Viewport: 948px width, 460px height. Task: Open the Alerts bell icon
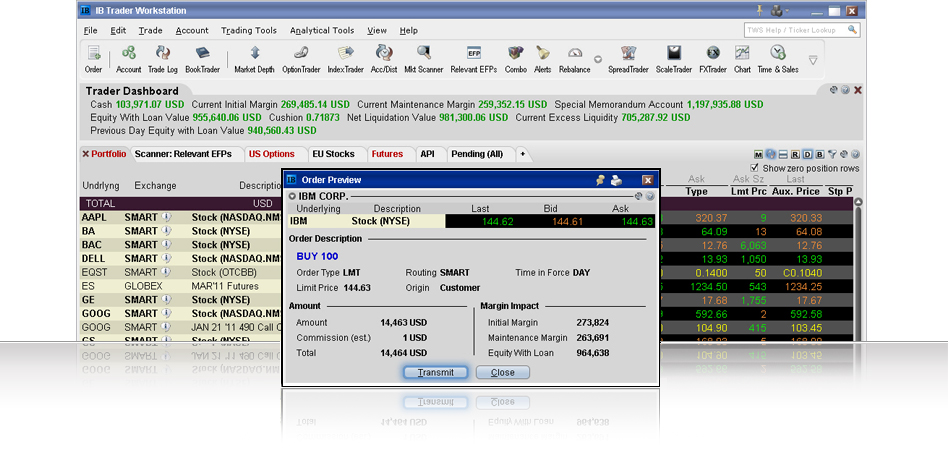542,59
